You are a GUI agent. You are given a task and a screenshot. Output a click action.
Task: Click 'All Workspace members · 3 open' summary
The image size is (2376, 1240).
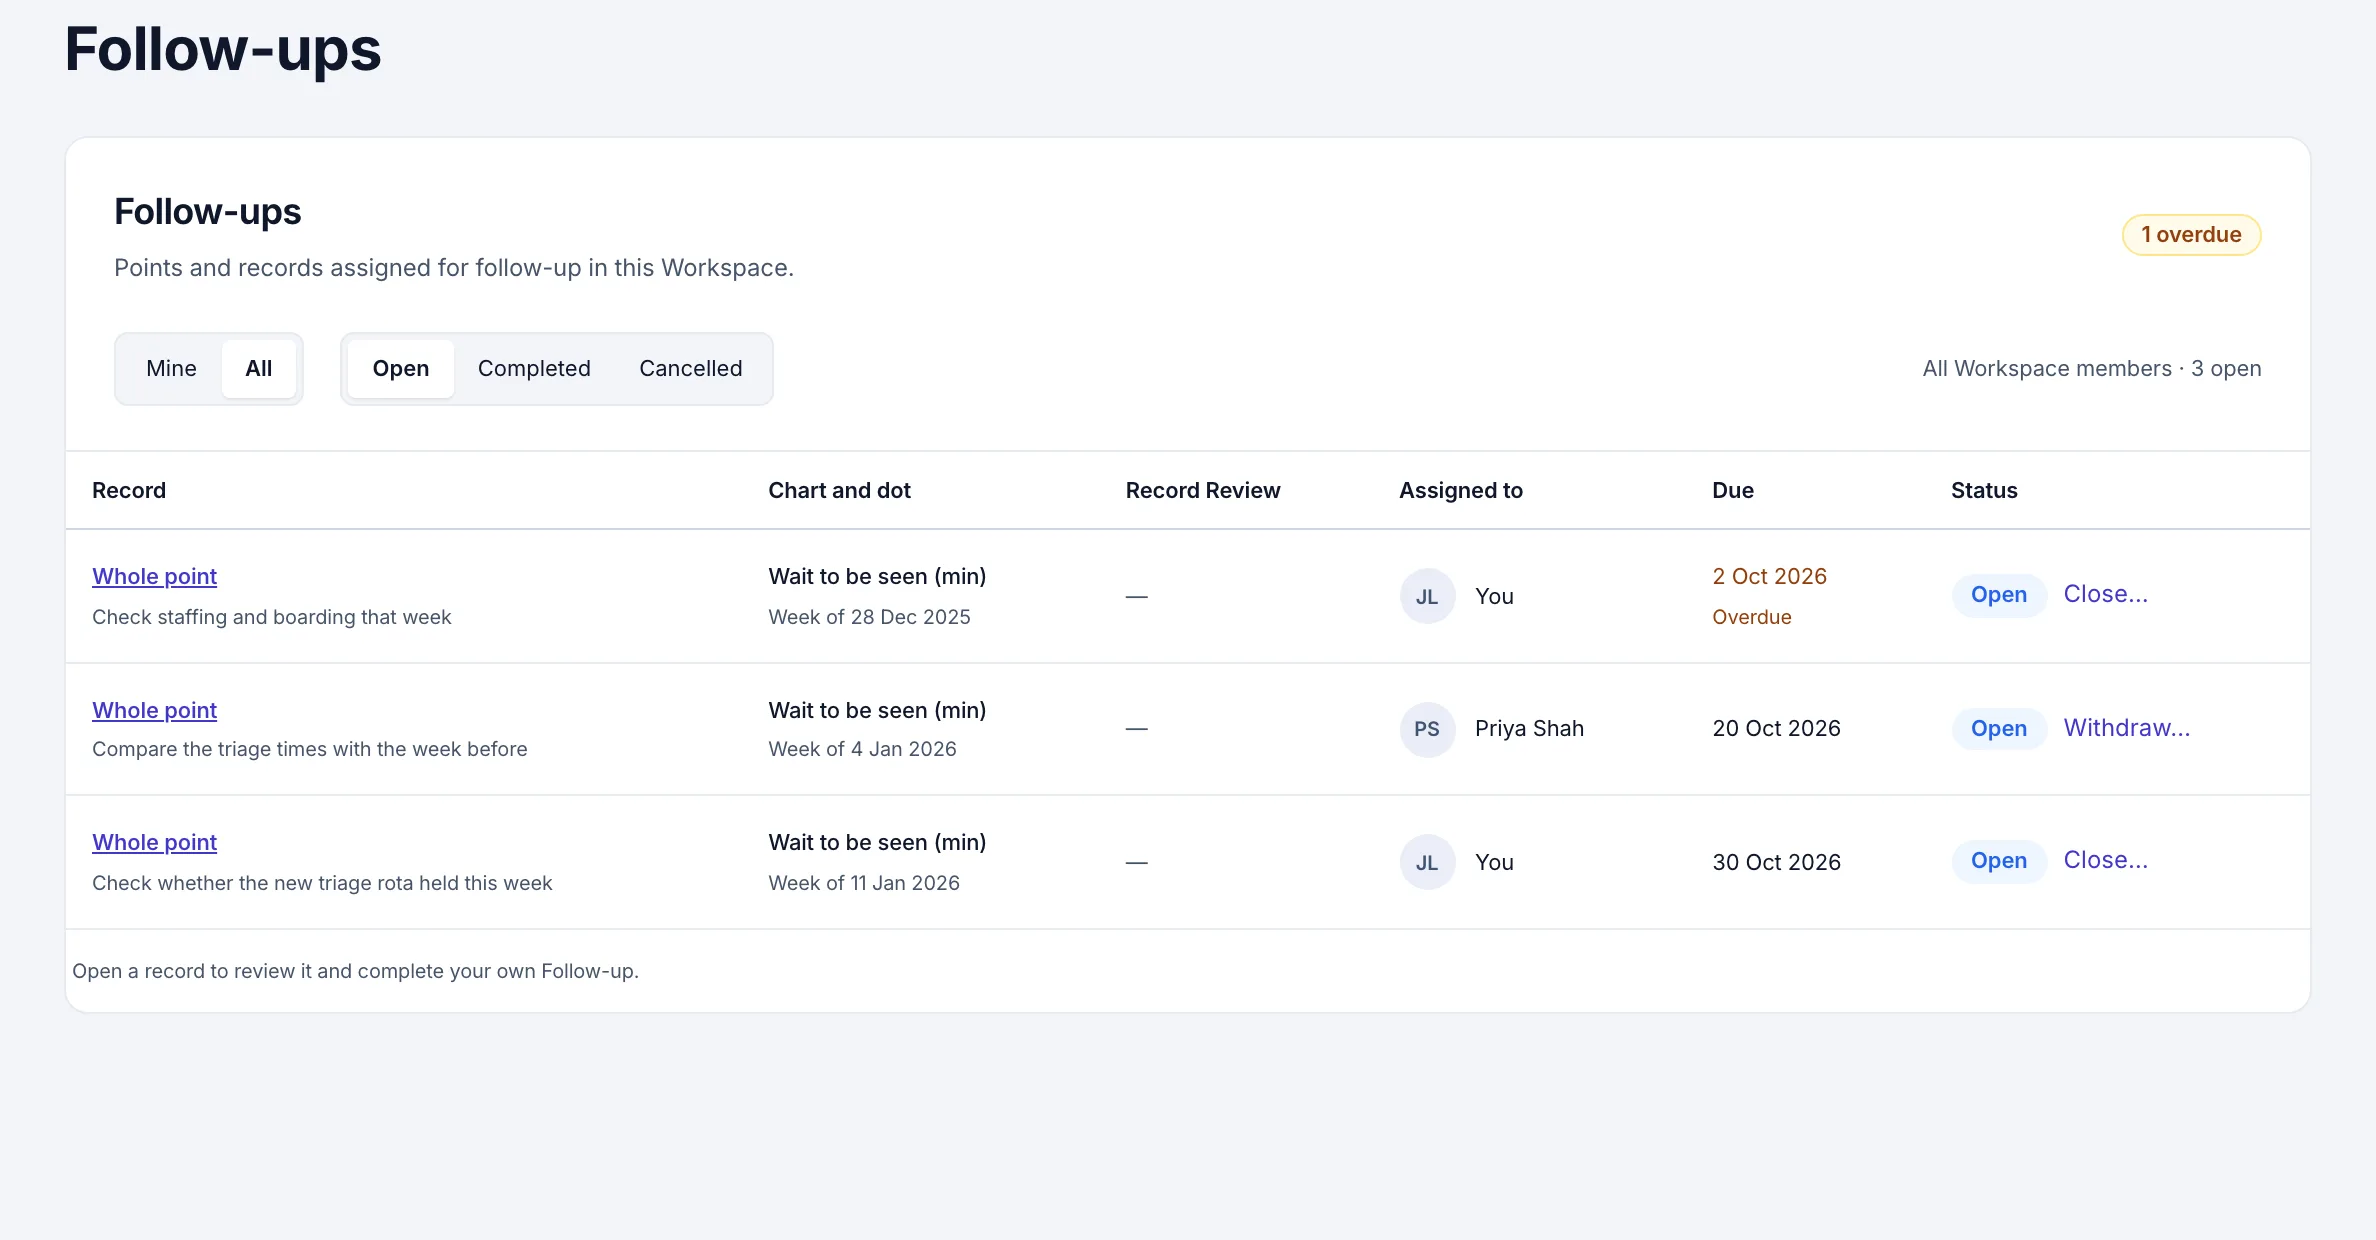point(2091,368)
